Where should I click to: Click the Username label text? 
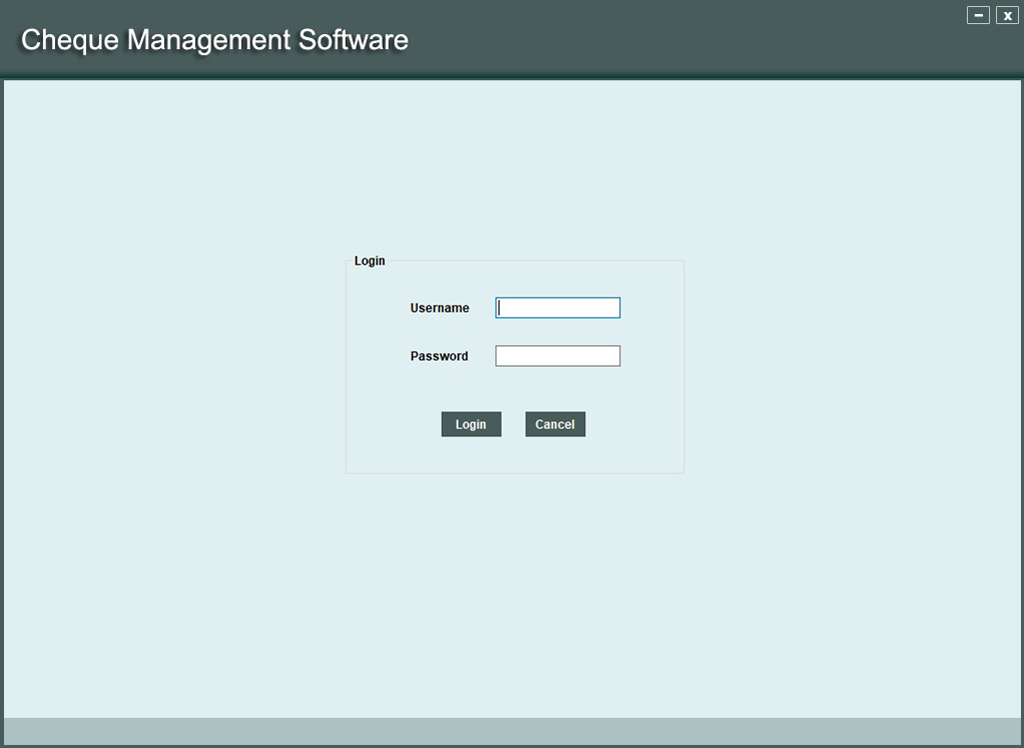(x=439, y=308)
